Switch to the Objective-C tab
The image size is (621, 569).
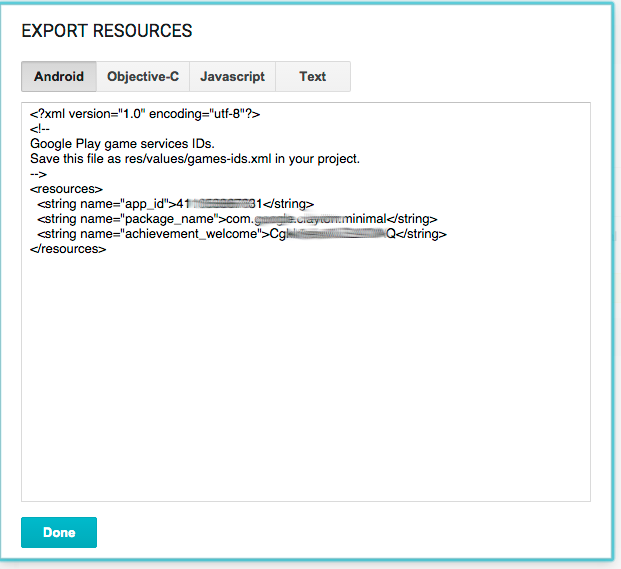pos(143,76)
